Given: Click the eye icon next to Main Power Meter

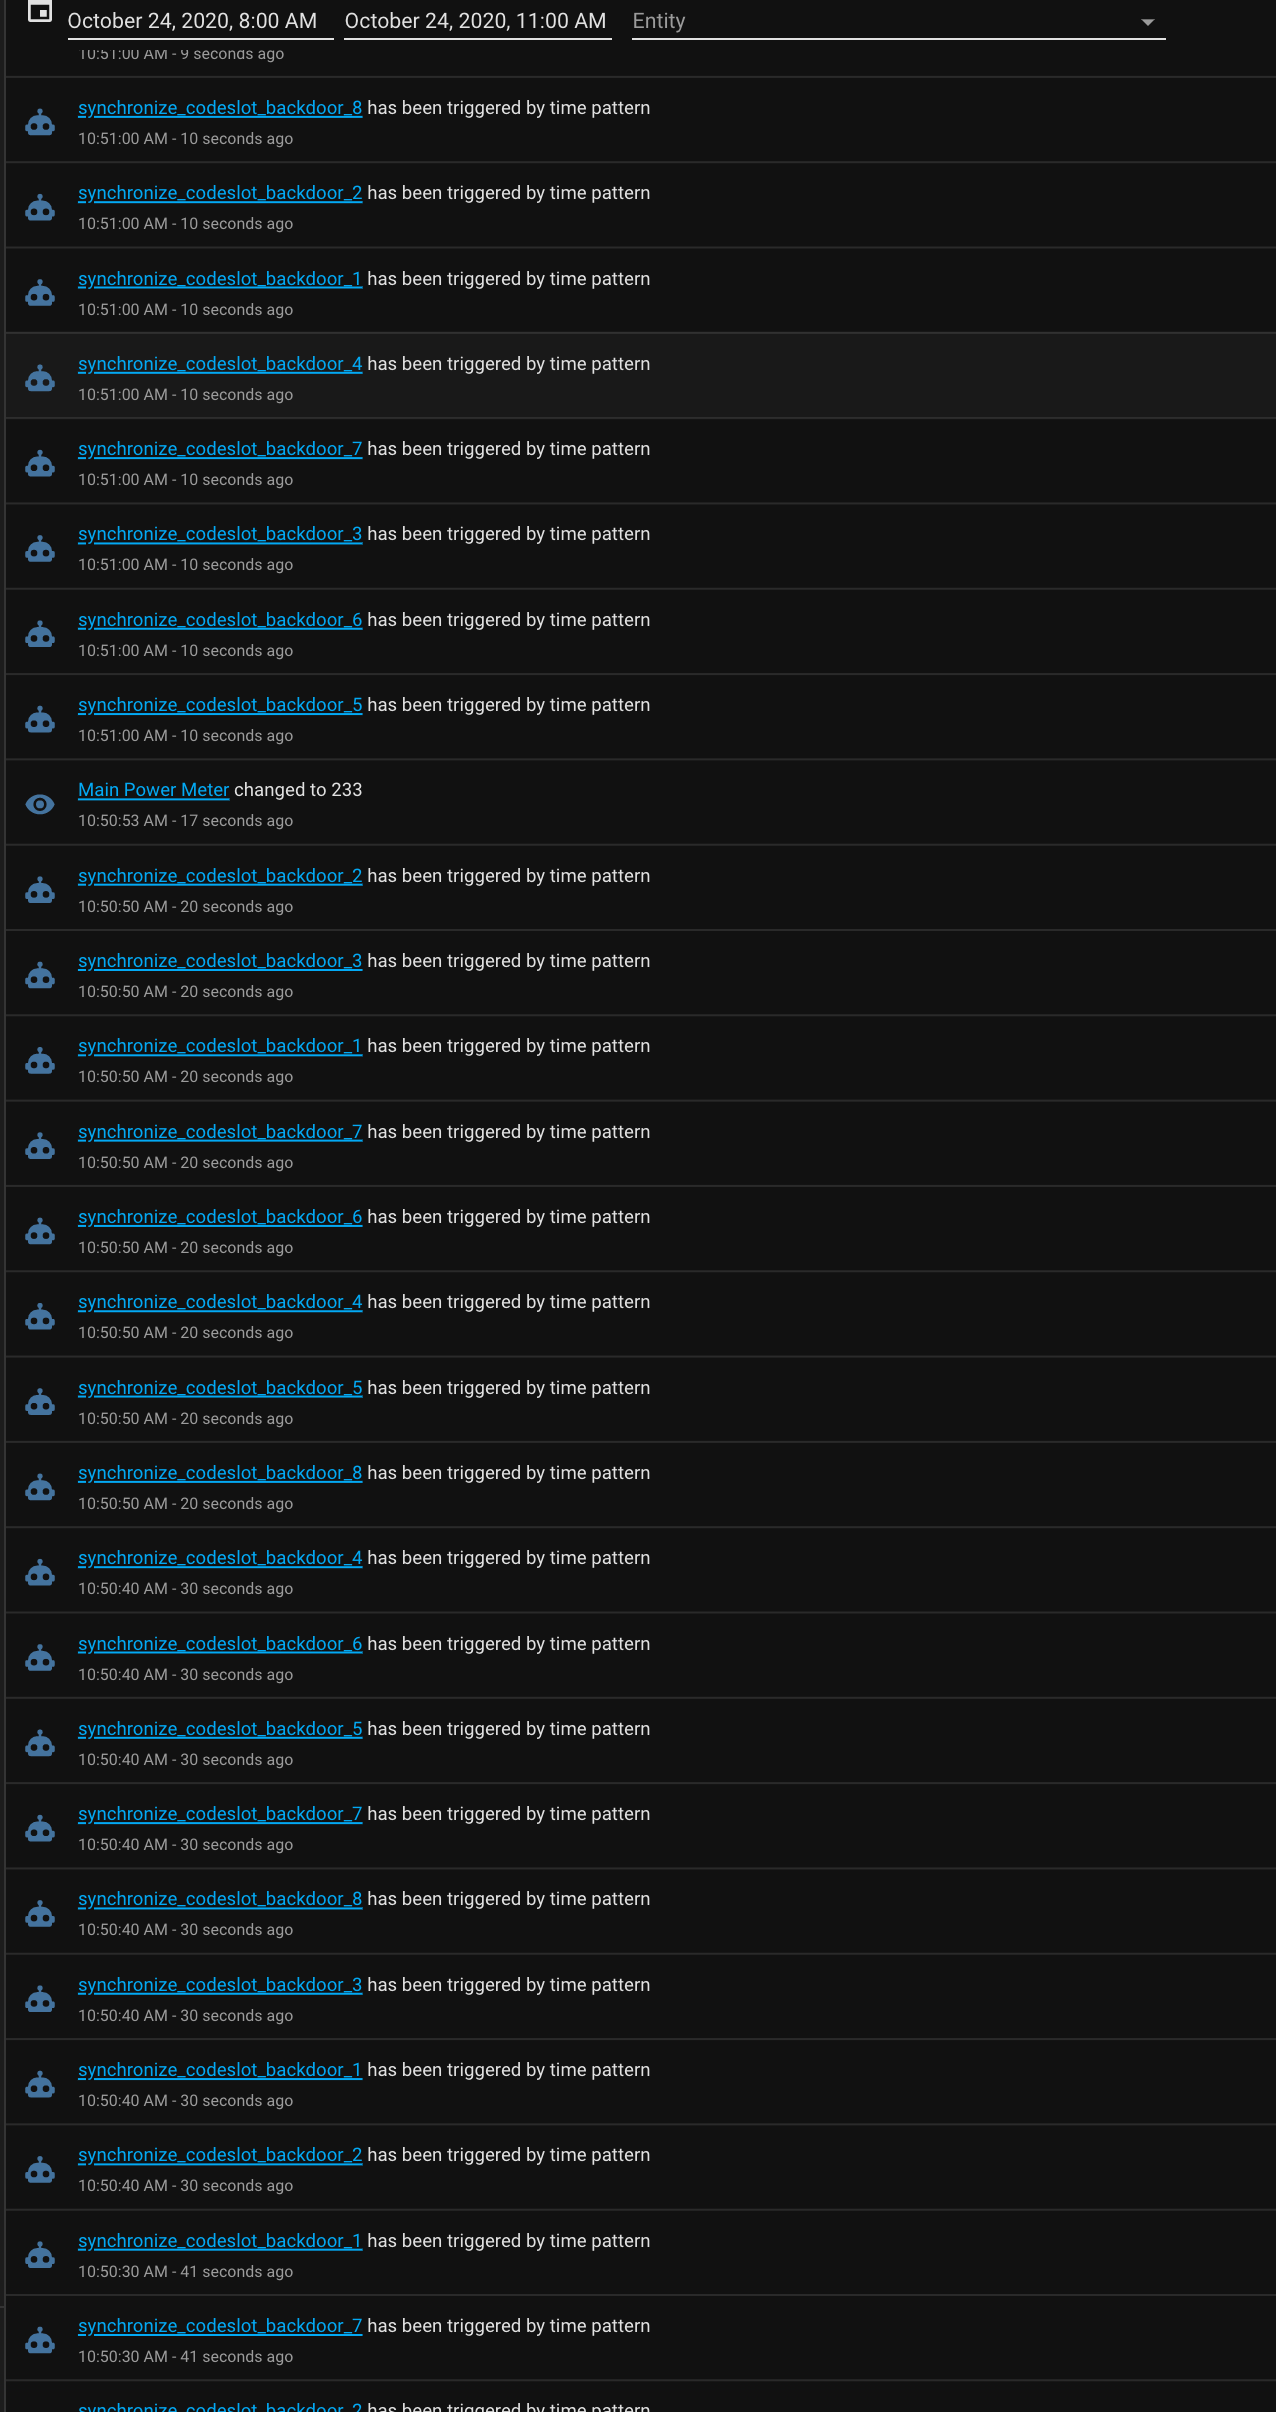Looking at the screenshot, I should (x=40, y=804).
